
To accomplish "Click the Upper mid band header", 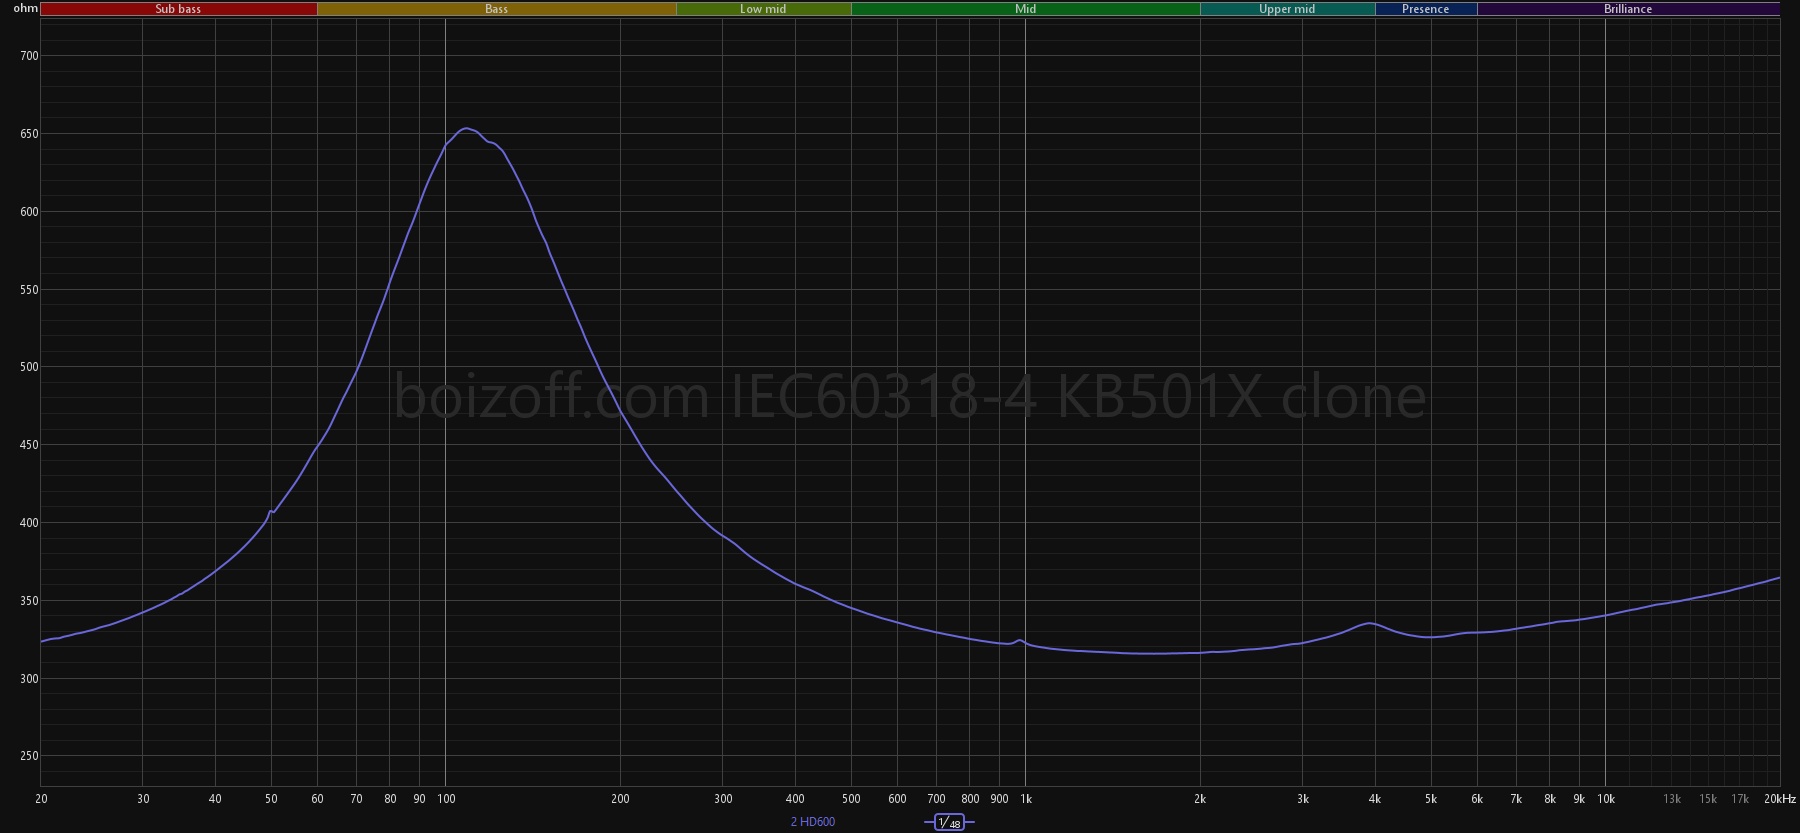I will coord(1286,9).
